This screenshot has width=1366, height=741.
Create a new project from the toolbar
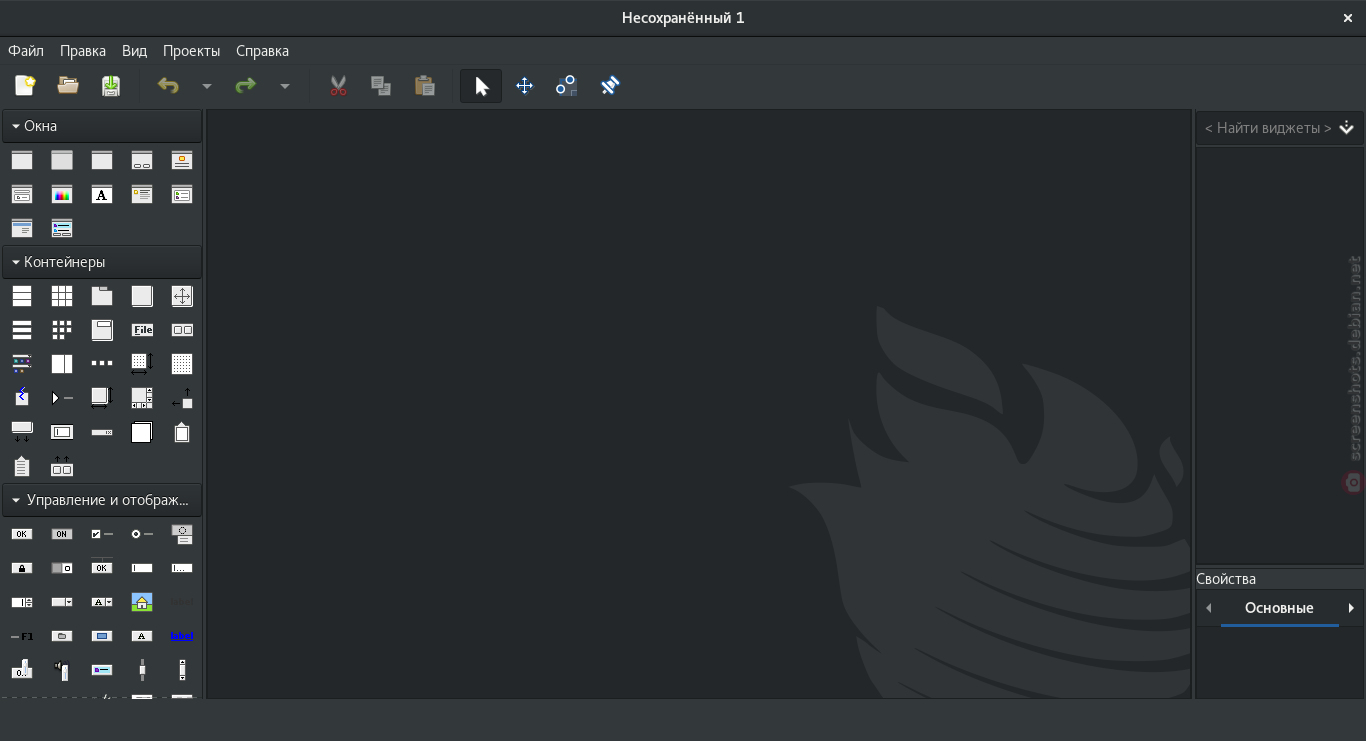[x=25, y=86]
